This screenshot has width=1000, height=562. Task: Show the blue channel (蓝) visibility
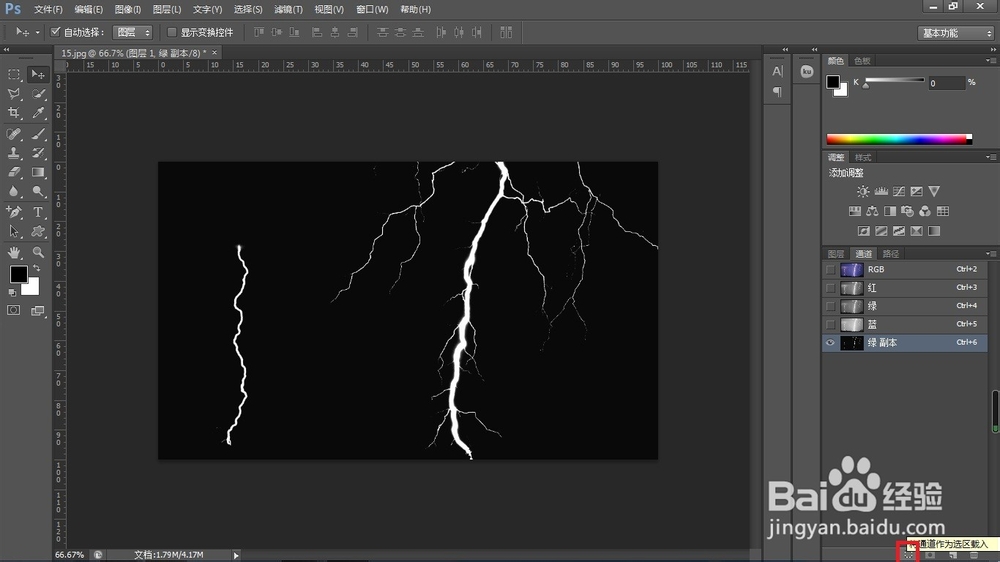[x=830, y=325]
